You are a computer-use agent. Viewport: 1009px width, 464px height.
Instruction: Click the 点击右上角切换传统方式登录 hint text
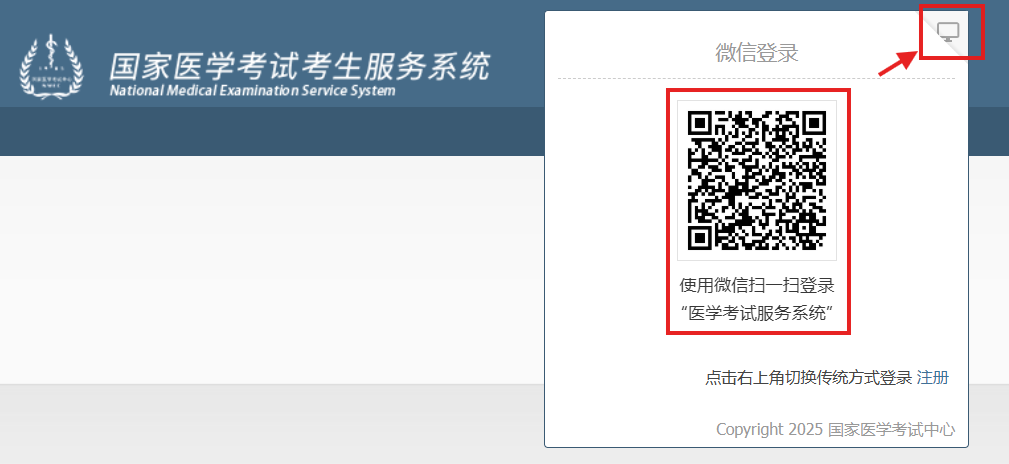pyautogui.click(x=809, y=378)
